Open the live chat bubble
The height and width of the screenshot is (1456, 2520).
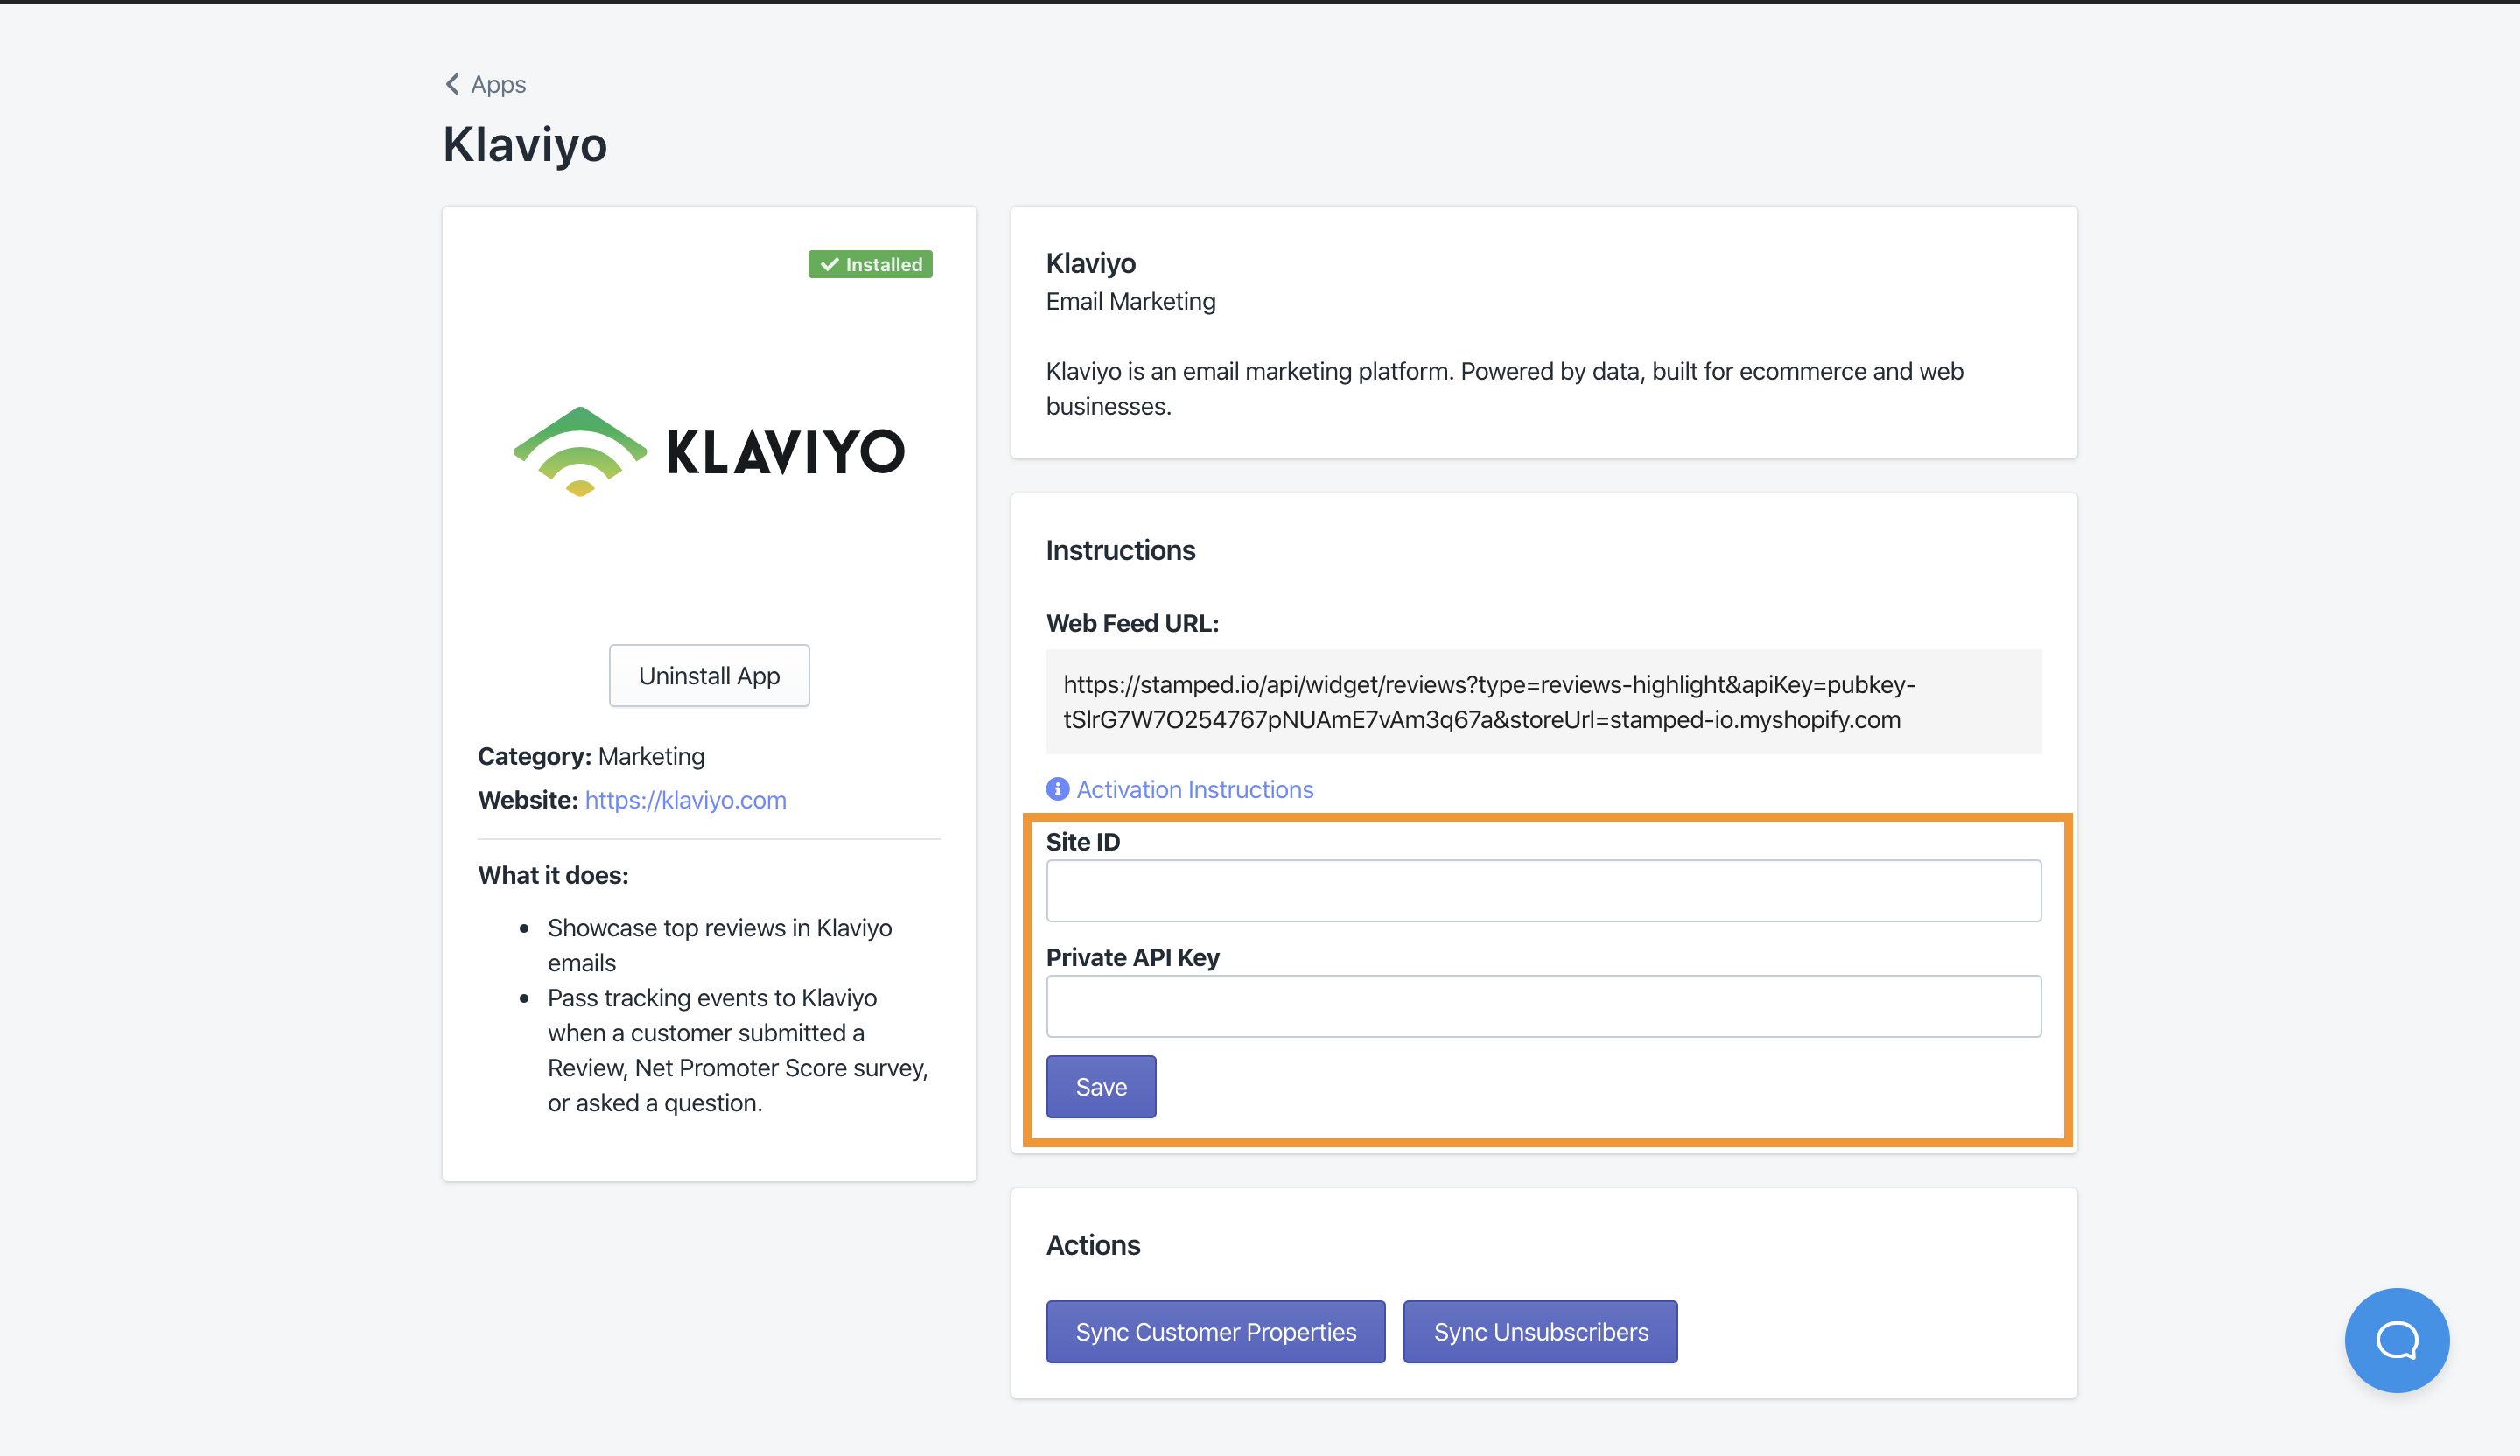coord(2395,1340)
